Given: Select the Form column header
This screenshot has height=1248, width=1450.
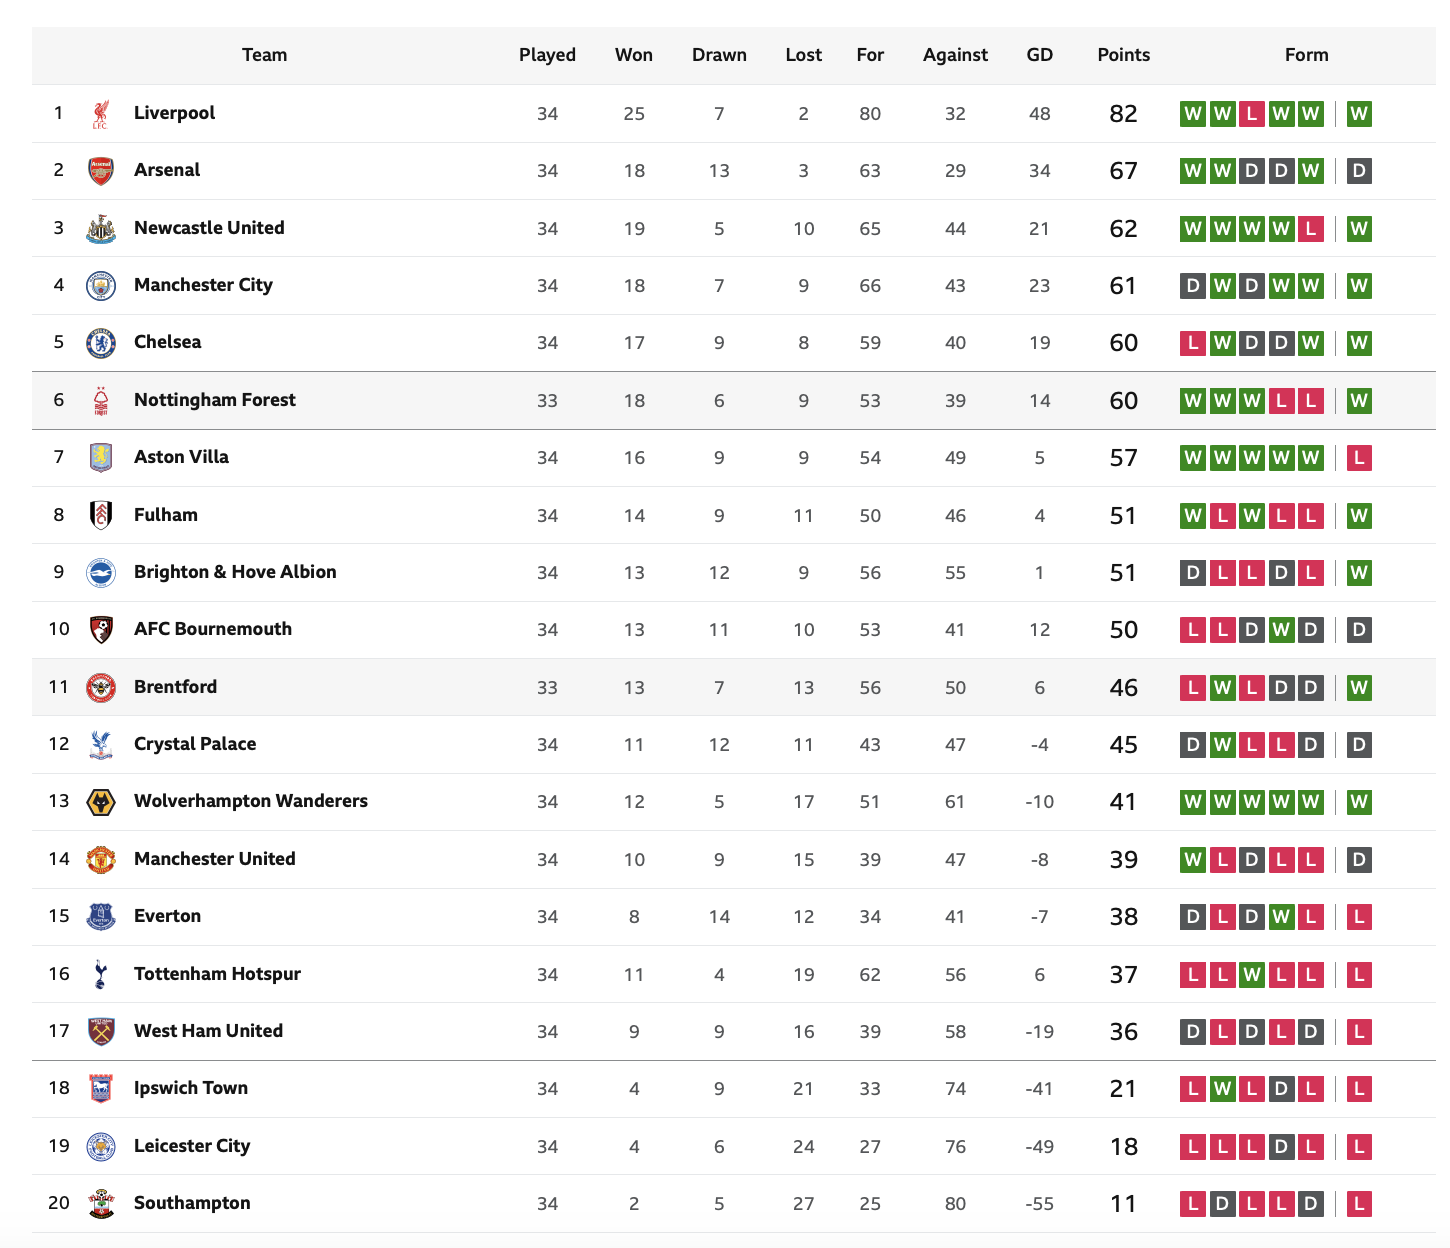Looking at the screenshot, I should [1306, 55].
